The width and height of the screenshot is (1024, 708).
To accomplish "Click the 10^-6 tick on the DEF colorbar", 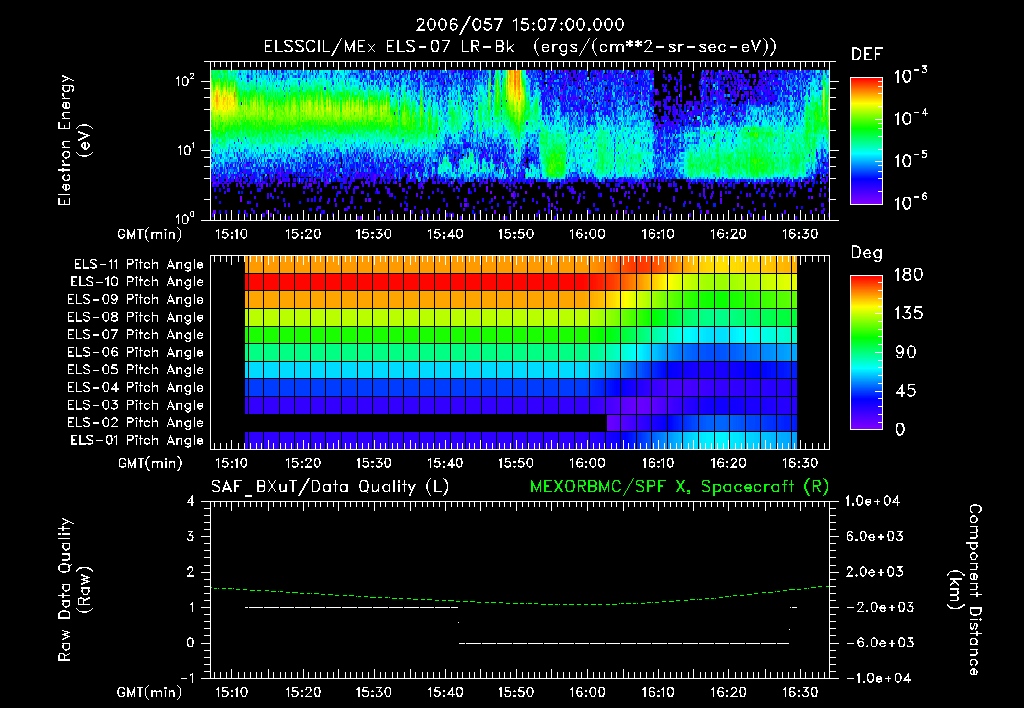I will (x=911, y=202).
